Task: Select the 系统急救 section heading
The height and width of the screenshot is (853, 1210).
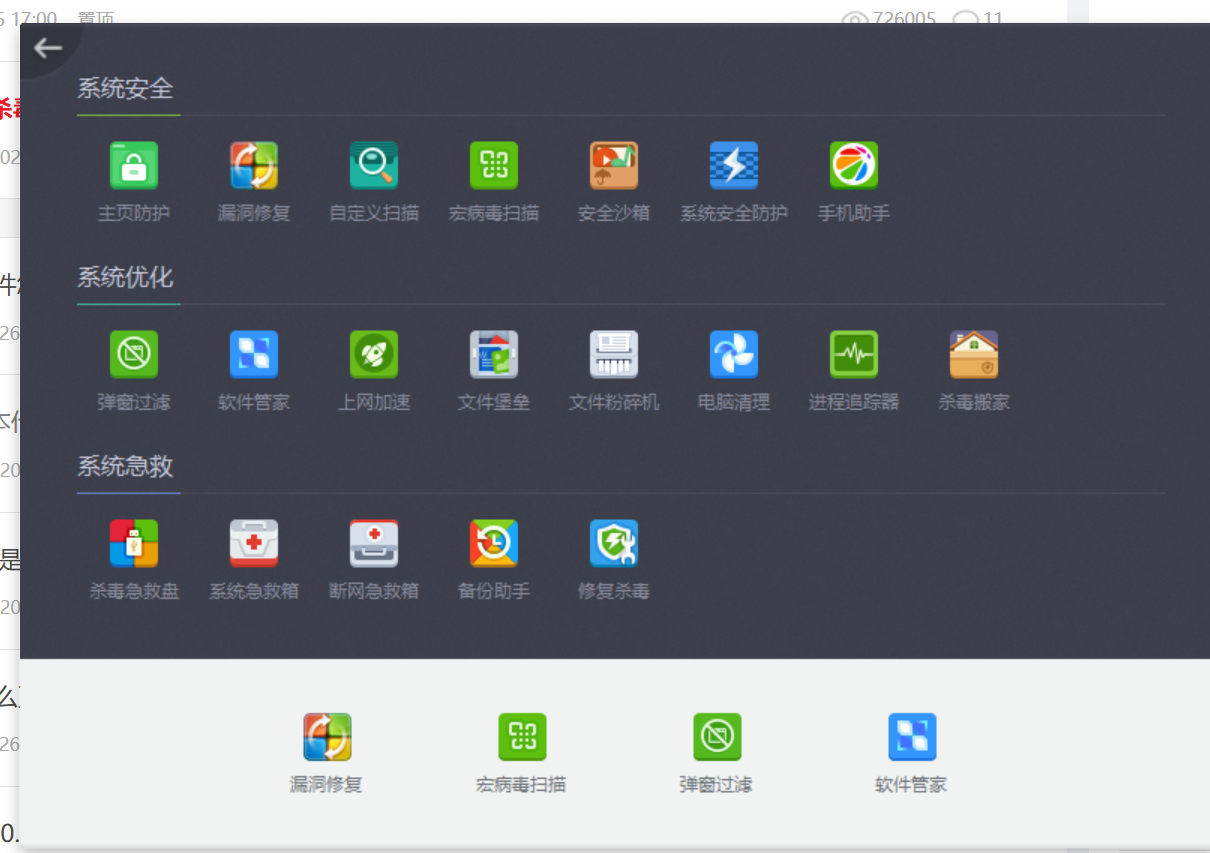Action: [x=125, y=467]
